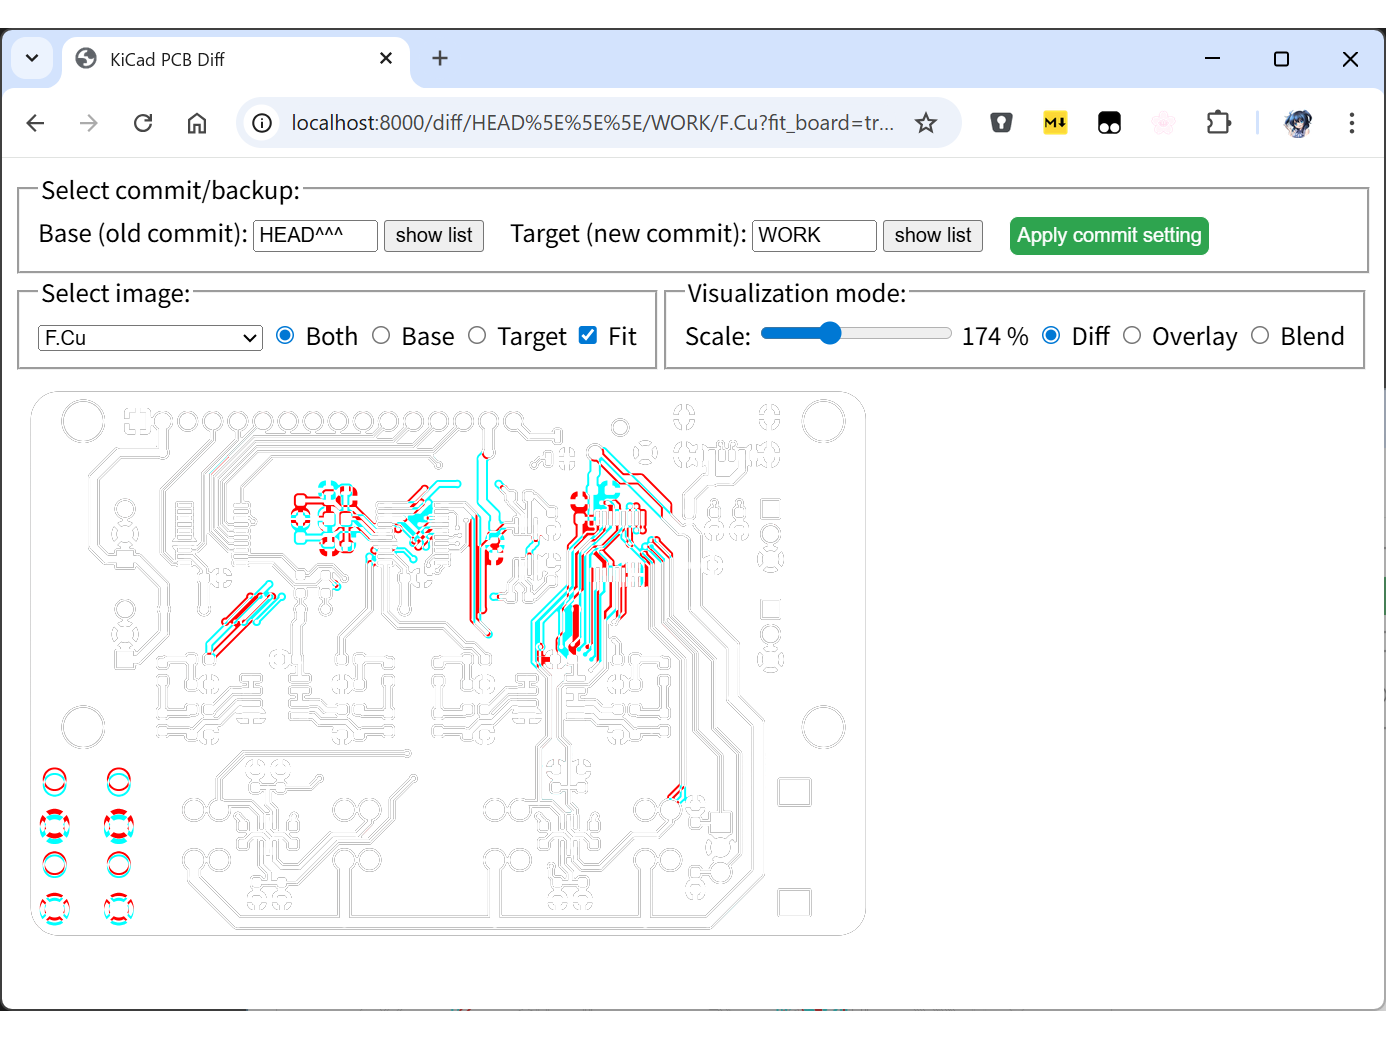Show list for Target new commit
Viewport: 1386px width, 1039px height.
point(932,235)
